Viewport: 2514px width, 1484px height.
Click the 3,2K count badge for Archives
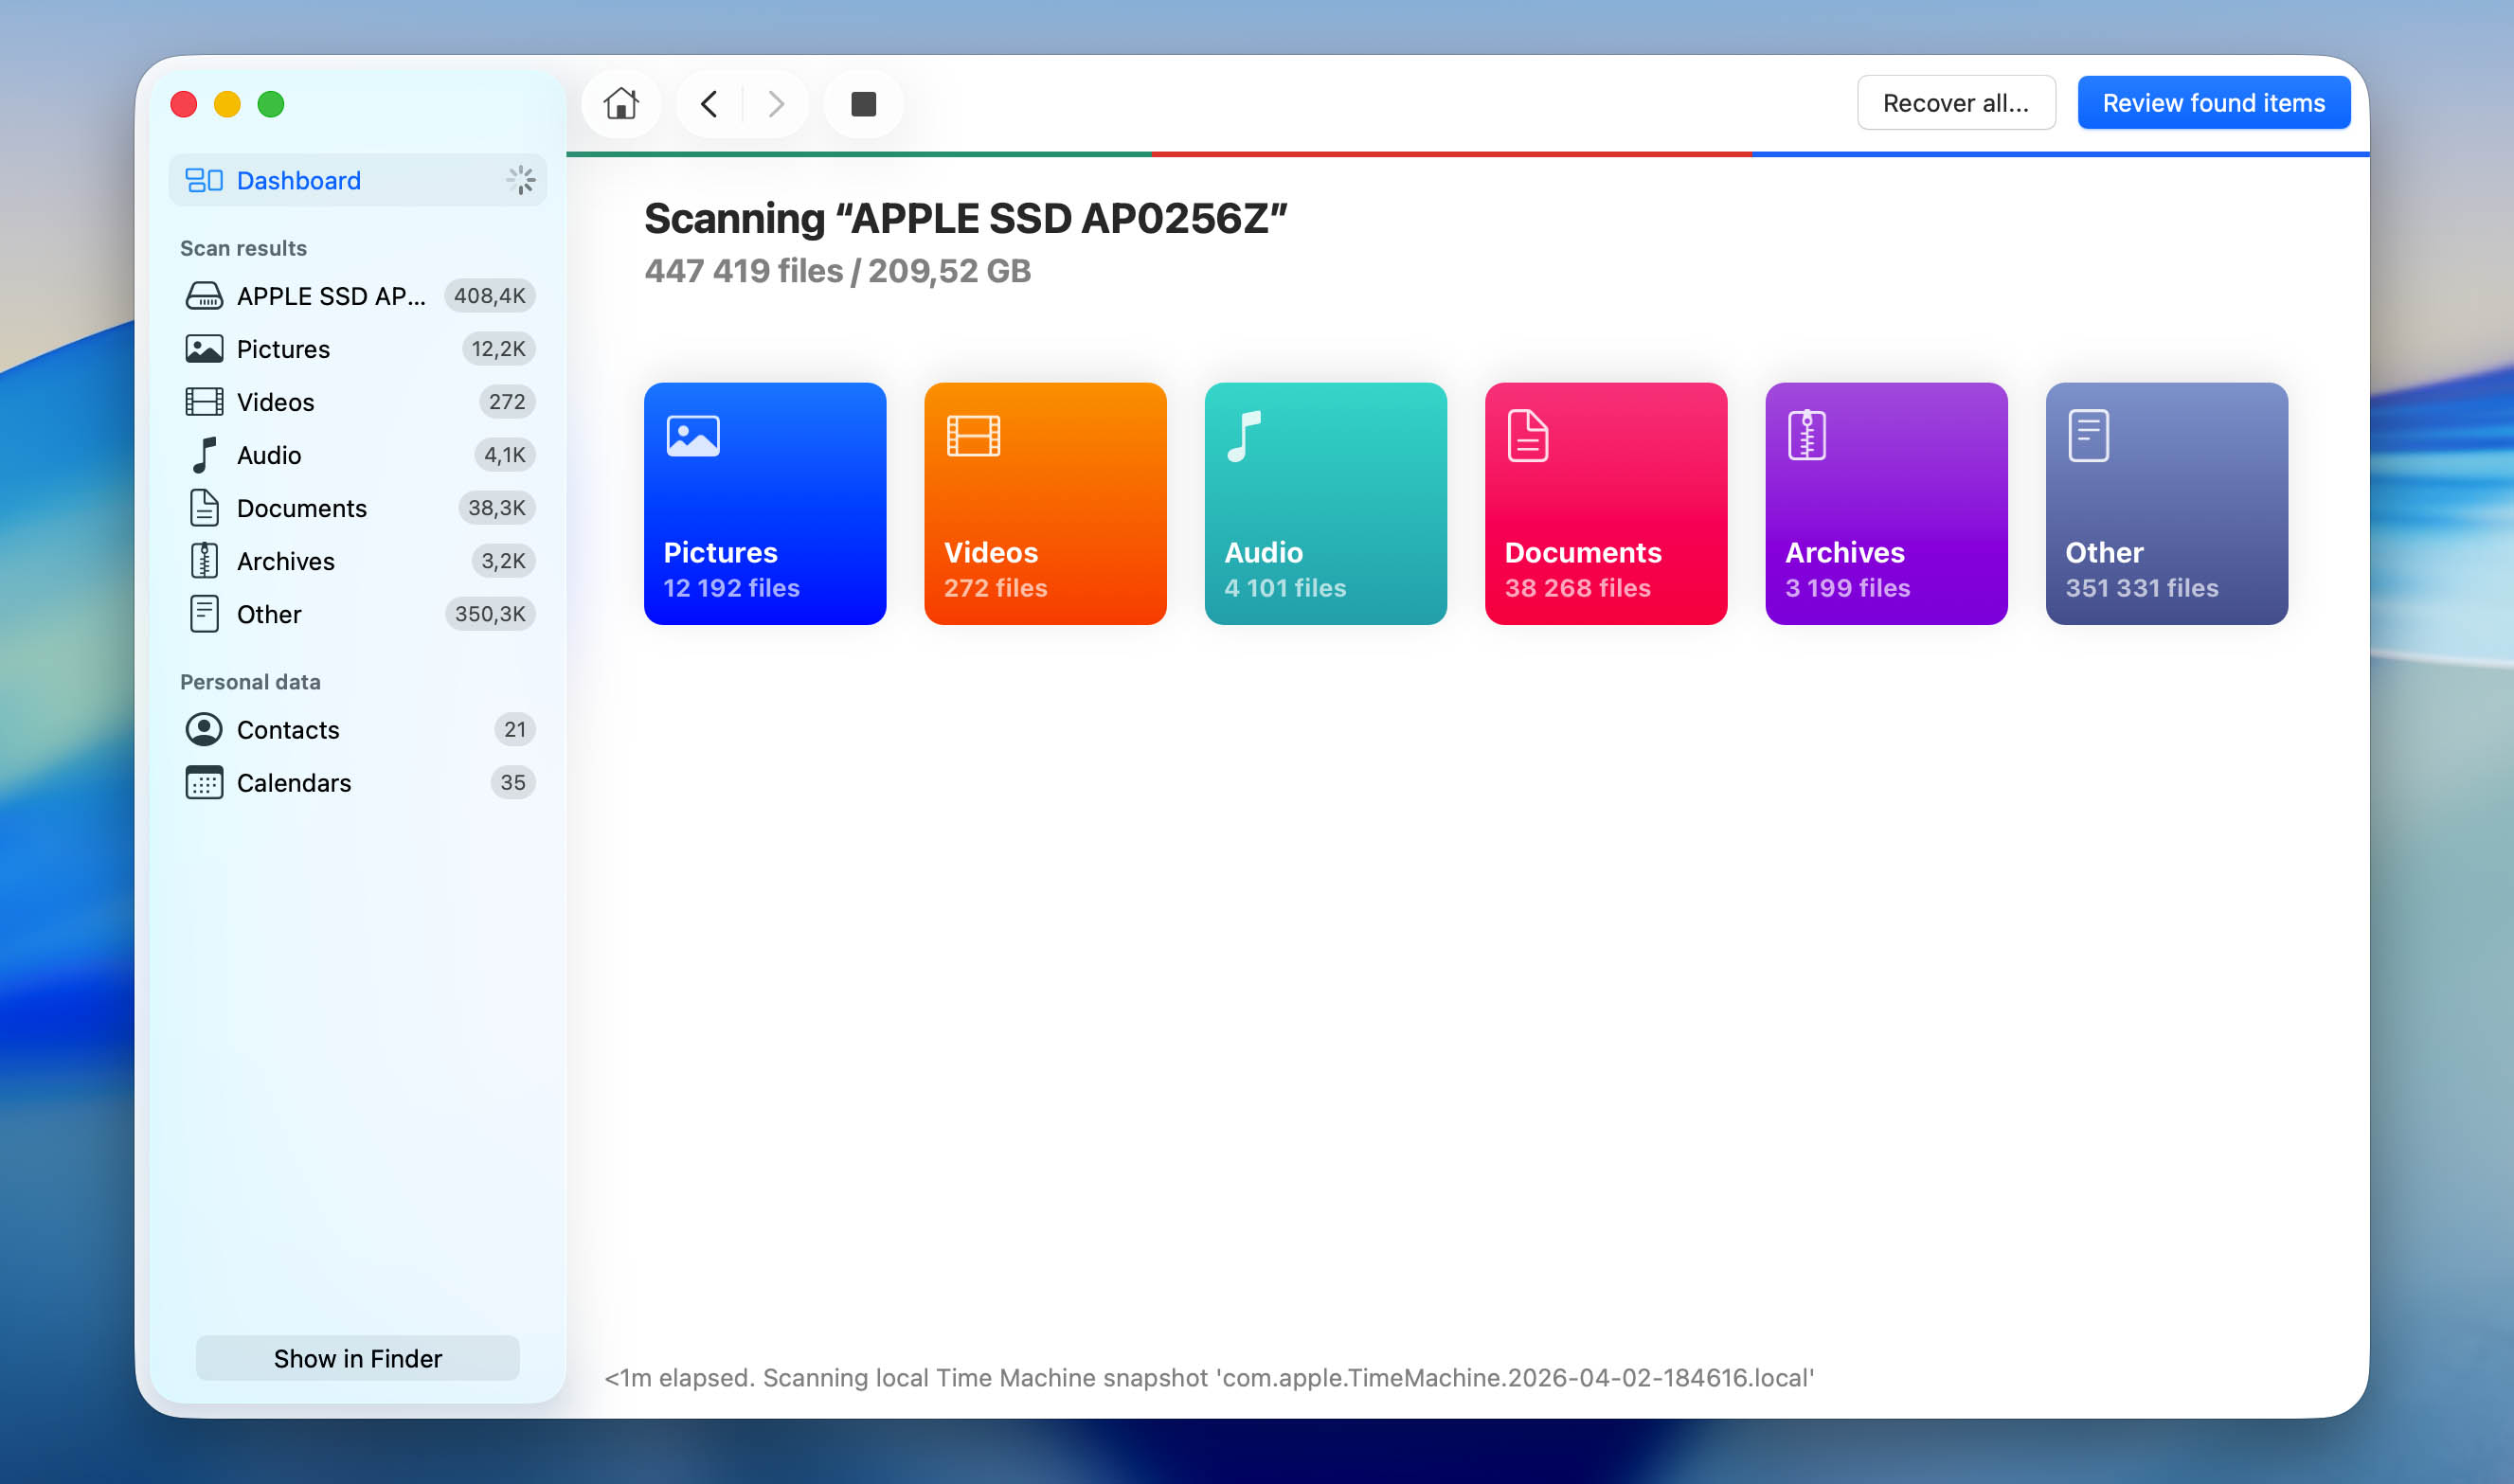coord(503,561)
